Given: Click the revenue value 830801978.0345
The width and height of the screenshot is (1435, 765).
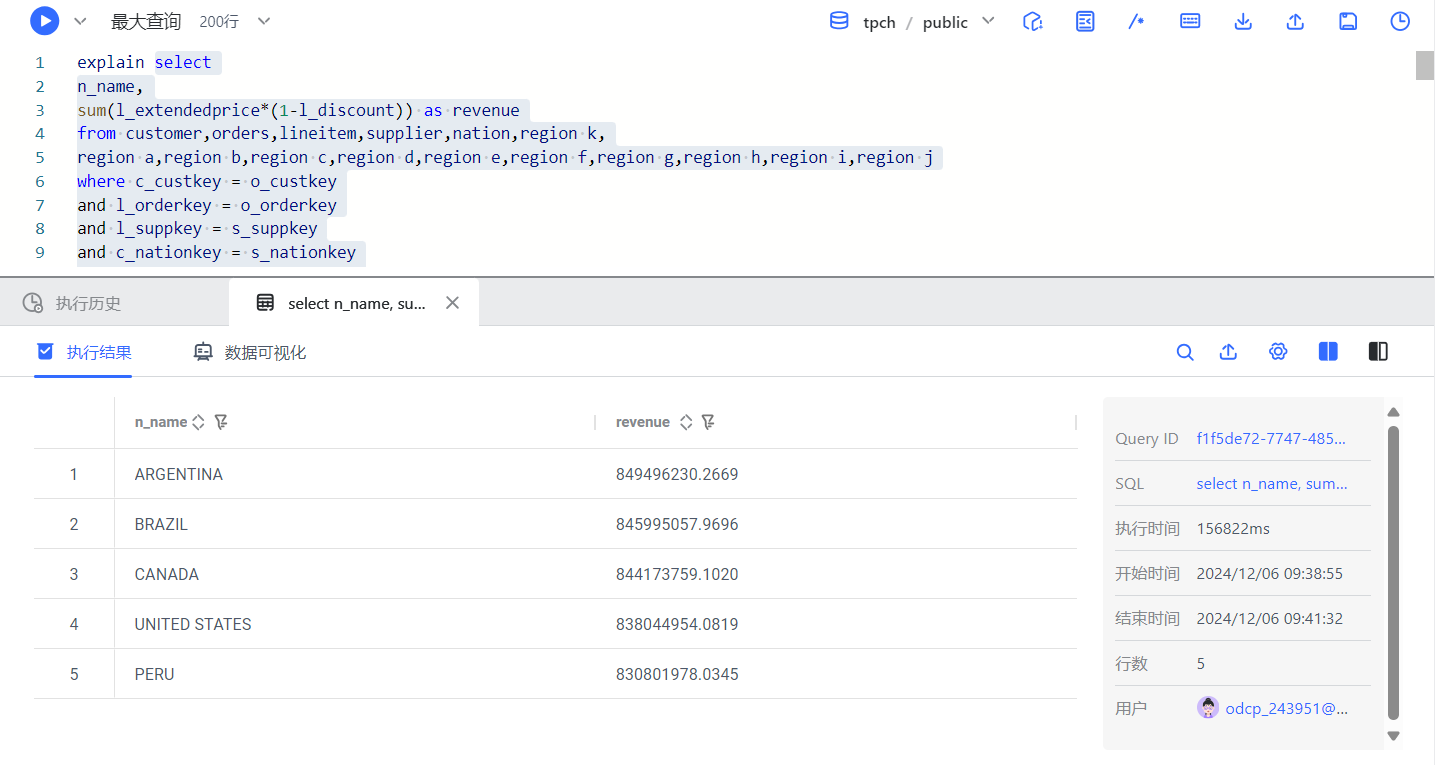Looking at the screenshot, I should coord(677,674).
